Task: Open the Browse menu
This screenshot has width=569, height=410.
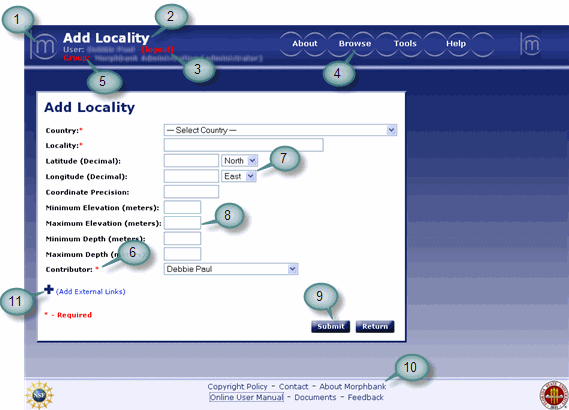Action: point(355,44)
